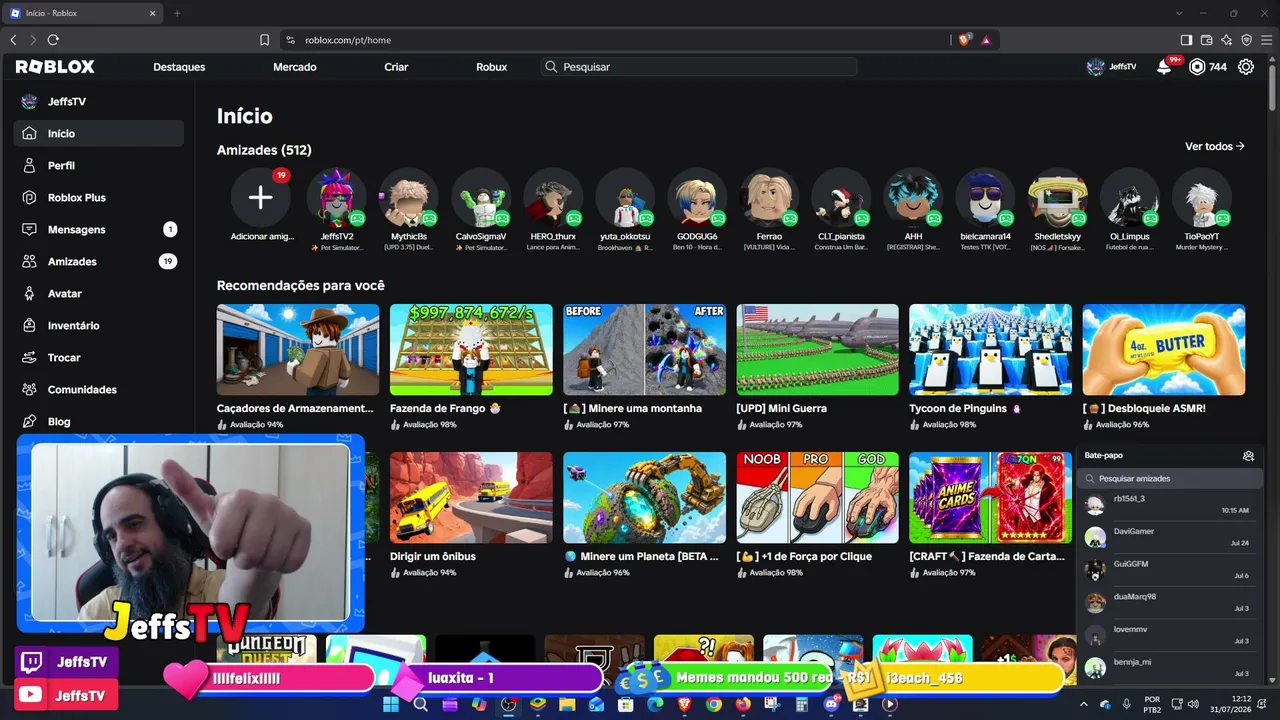This screenshot has height=720, width=1280.
Task: Open Avatar in the sidebar
Action: tap(98, 293)
